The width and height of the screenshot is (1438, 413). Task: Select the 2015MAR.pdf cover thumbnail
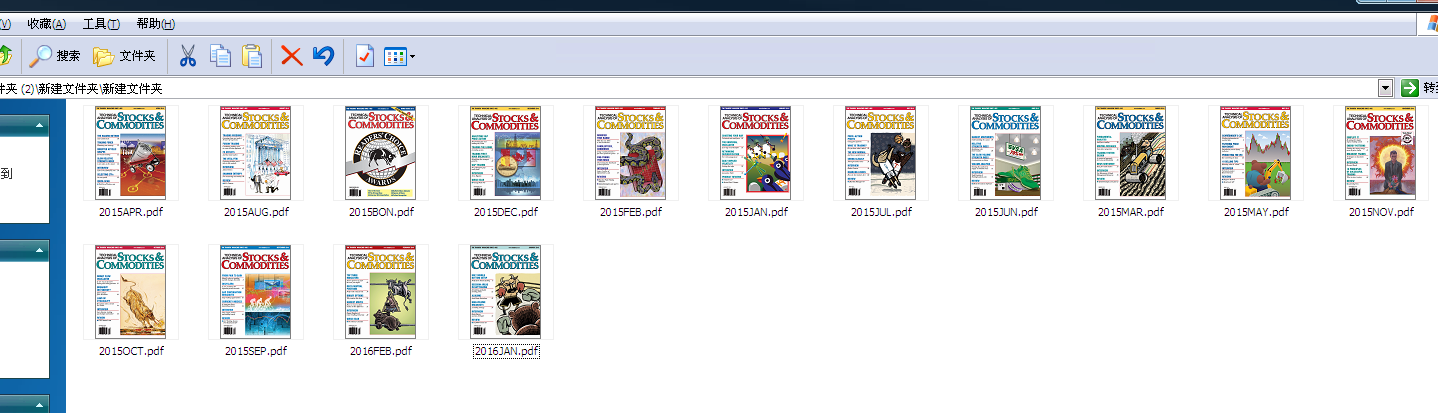pos(1131,152)
